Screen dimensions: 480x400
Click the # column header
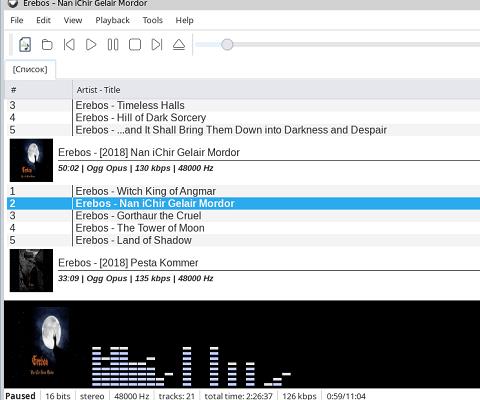[x=39, y=90]
